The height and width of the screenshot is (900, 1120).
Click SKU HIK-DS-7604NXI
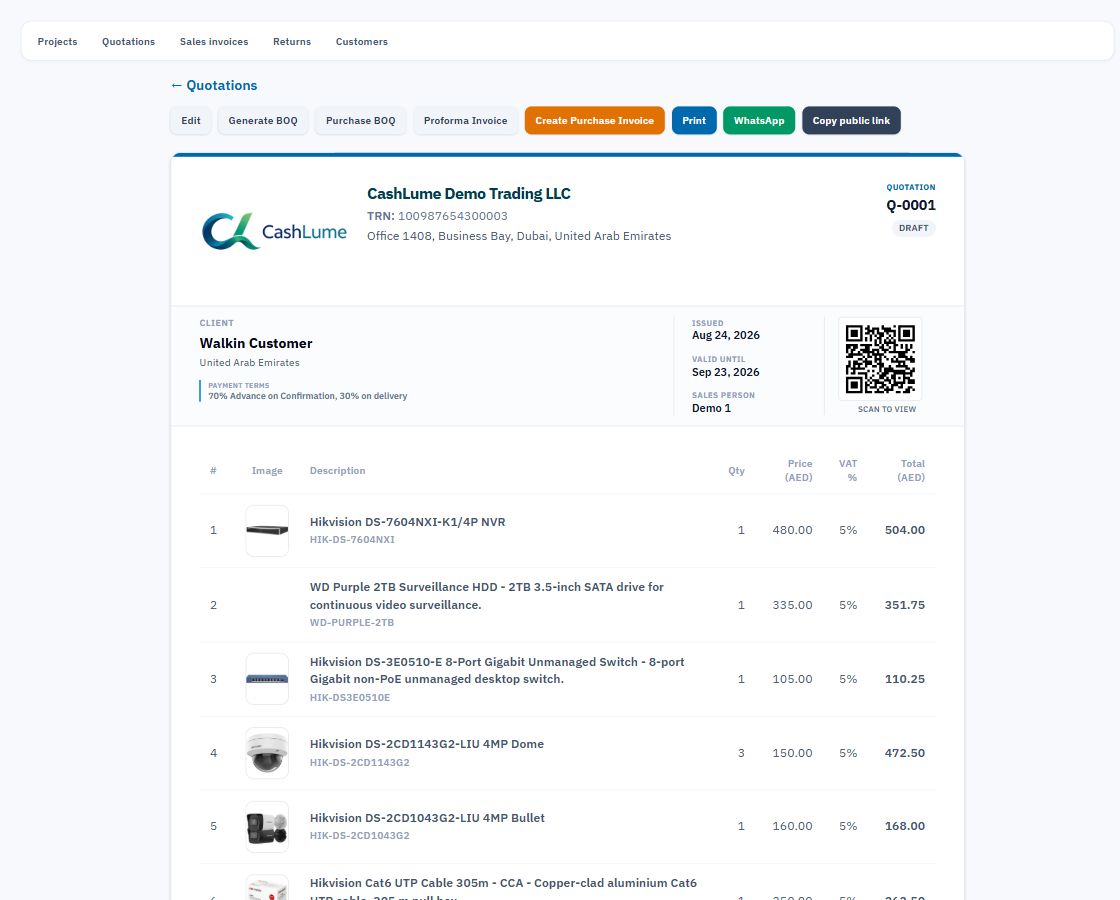pyautogui.click(x=352, y=539)
